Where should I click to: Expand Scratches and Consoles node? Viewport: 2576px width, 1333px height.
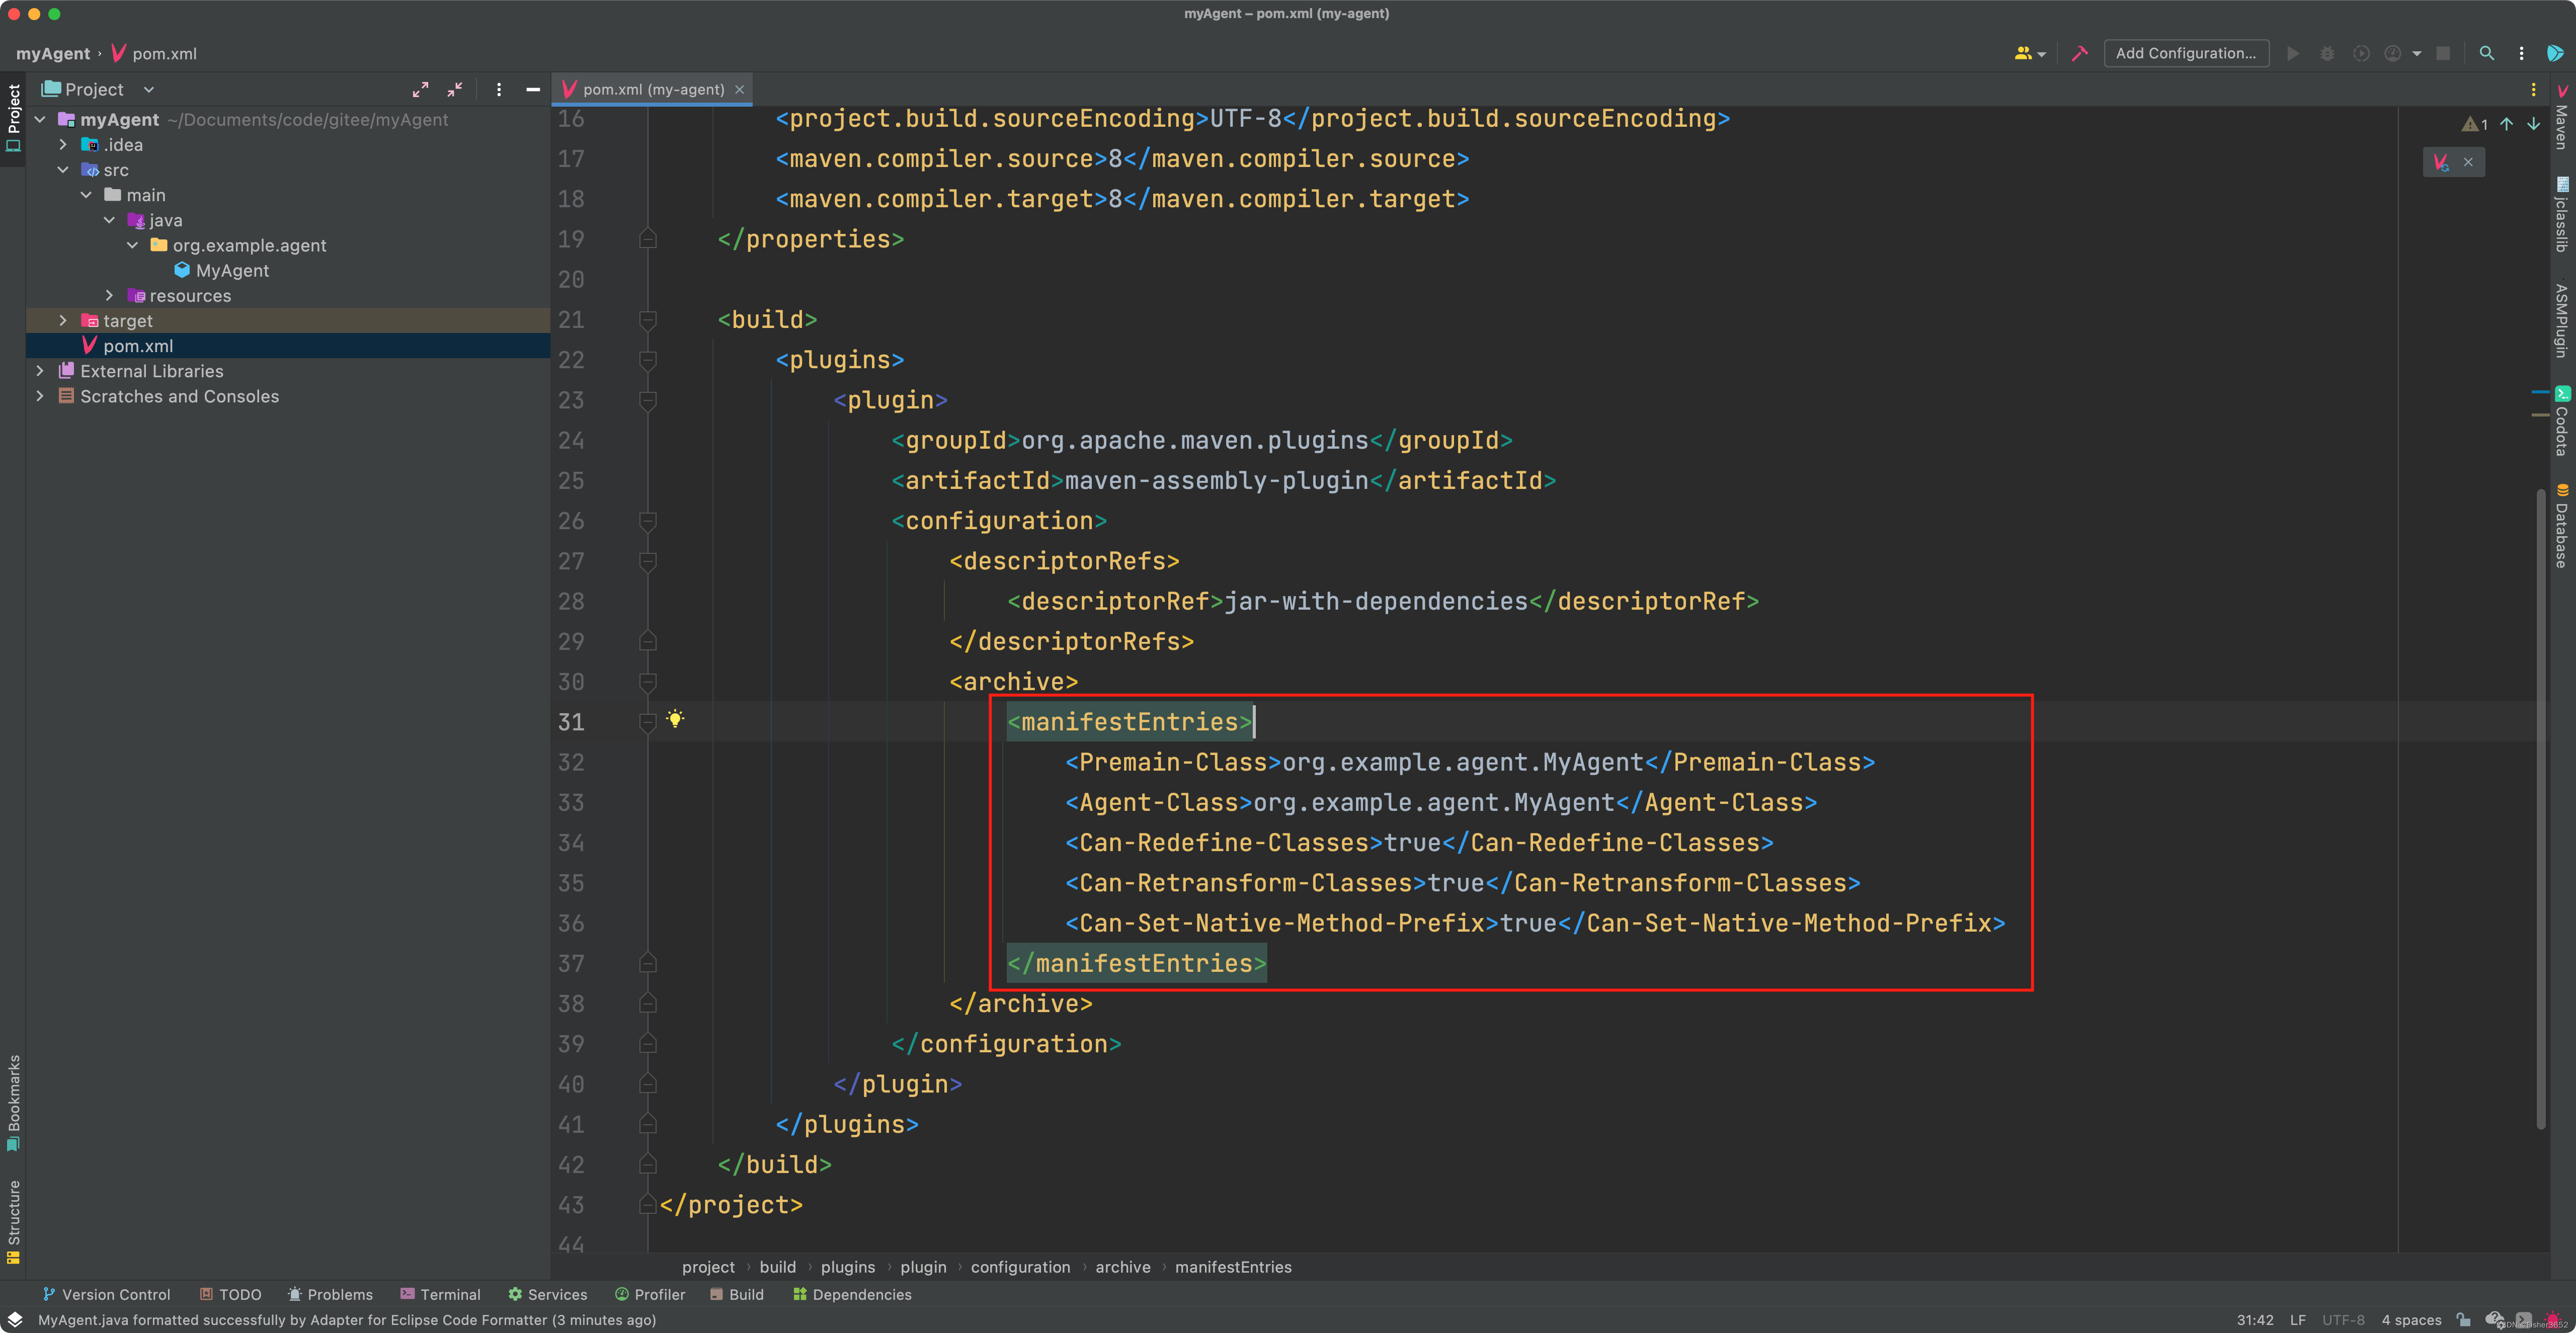40,396
